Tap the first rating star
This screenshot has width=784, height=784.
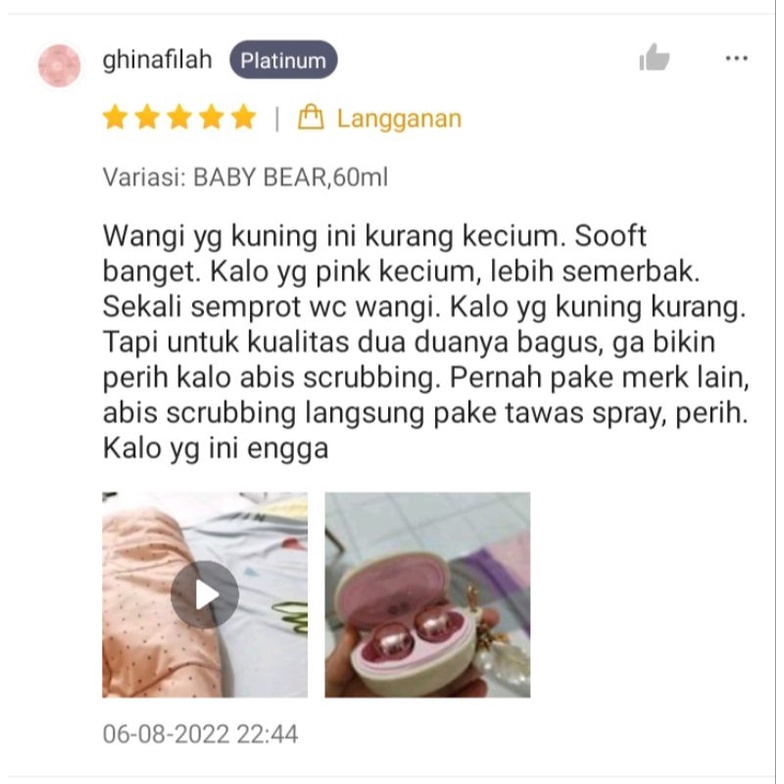pyautogui.click(x=115, y=118)
